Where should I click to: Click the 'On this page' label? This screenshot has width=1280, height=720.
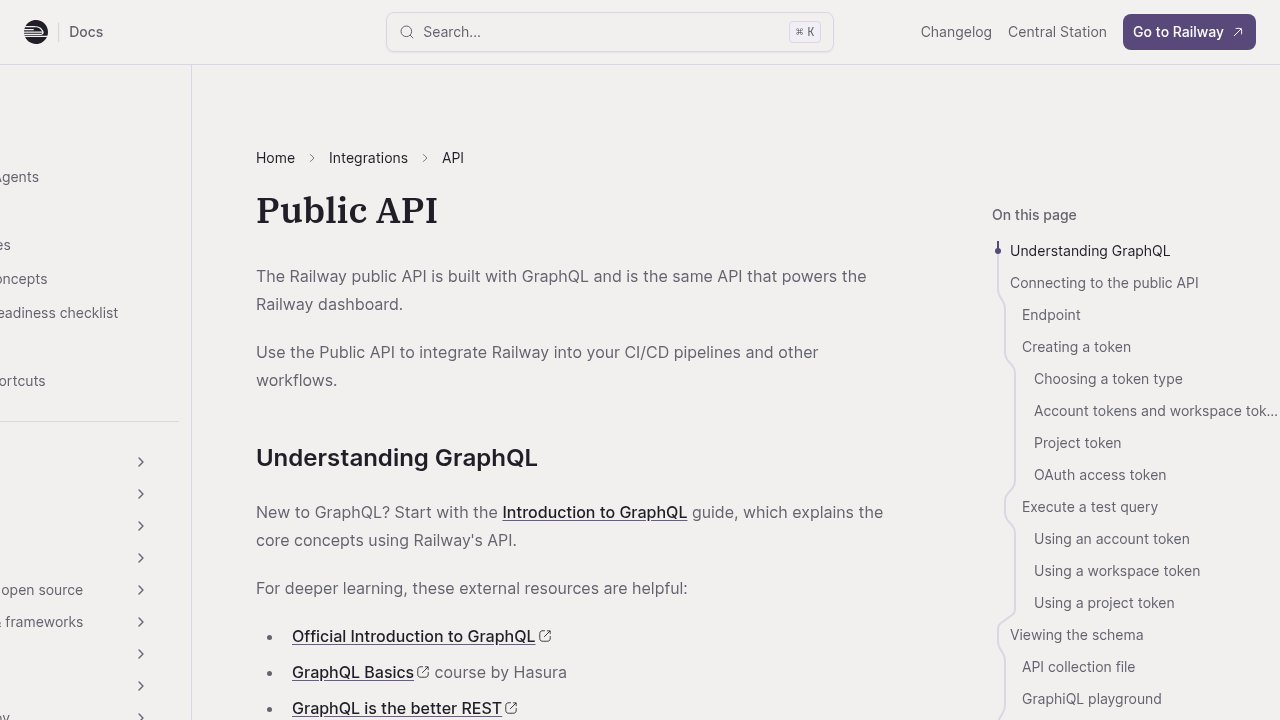point(1034,215)
